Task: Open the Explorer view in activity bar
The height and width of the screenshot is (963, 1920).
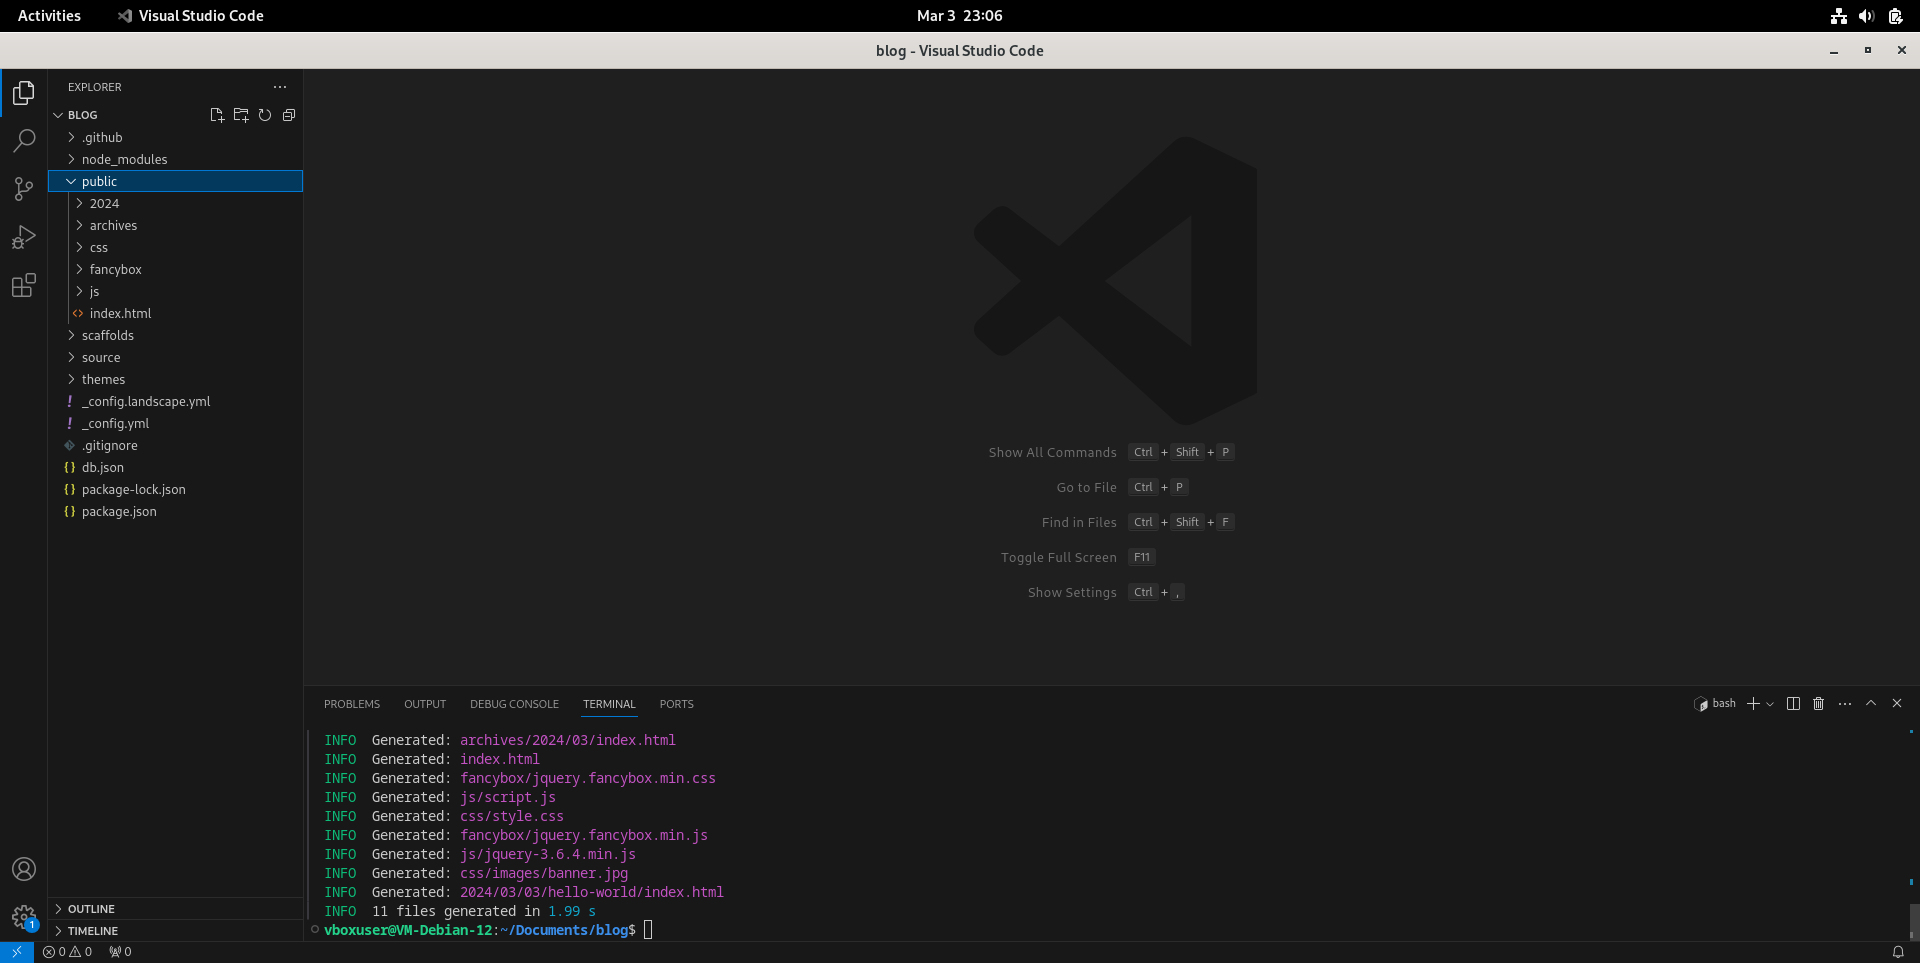Action: tap(24, 93)
